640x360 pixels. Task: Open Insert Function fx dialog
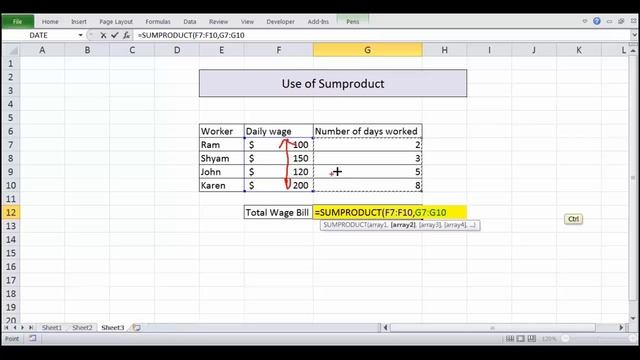click(127, 36)
